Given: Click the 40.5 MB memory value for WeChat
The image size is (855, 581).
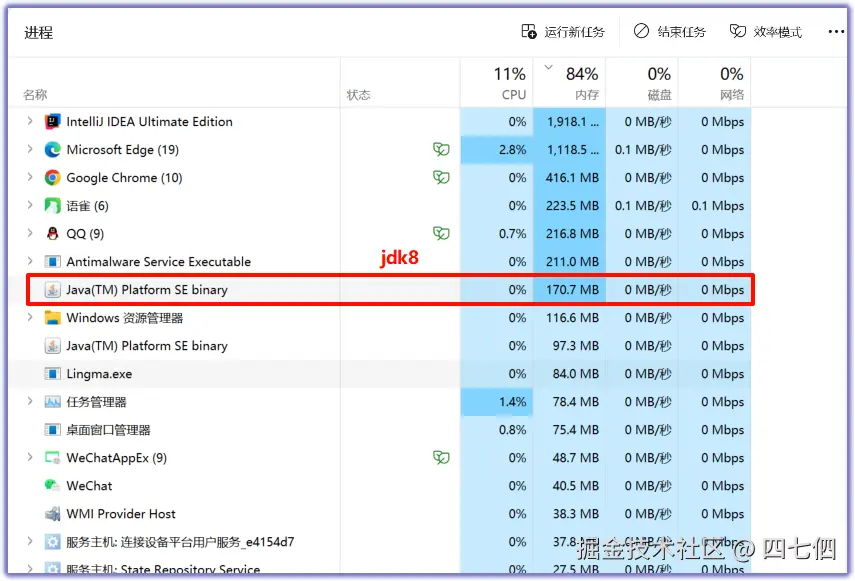Looking at the screenshot, I should click(575, 486).
